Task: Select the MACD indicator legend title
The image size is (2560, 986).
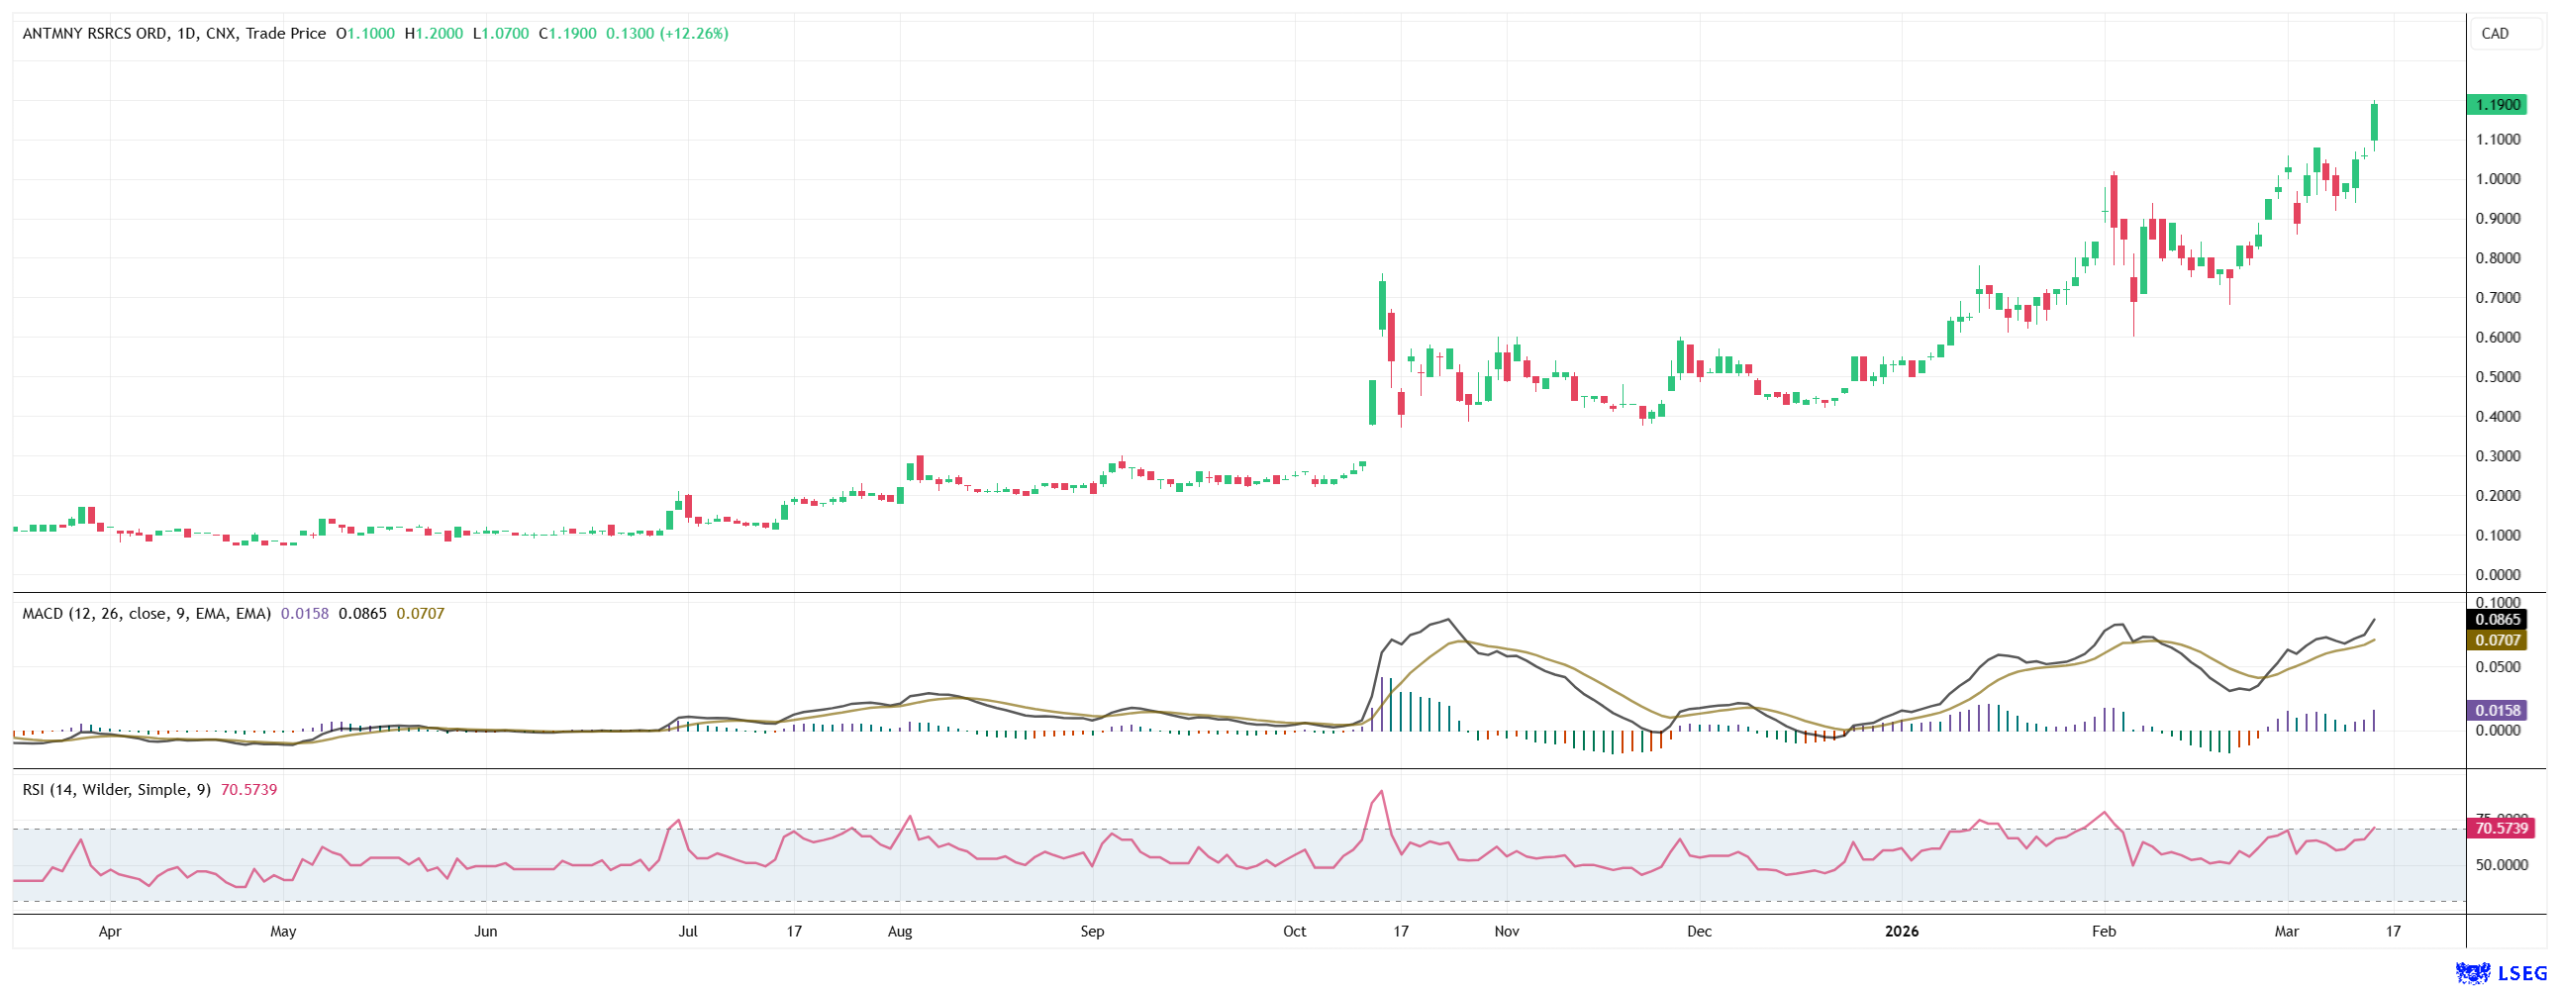Action: coord(146,613)
